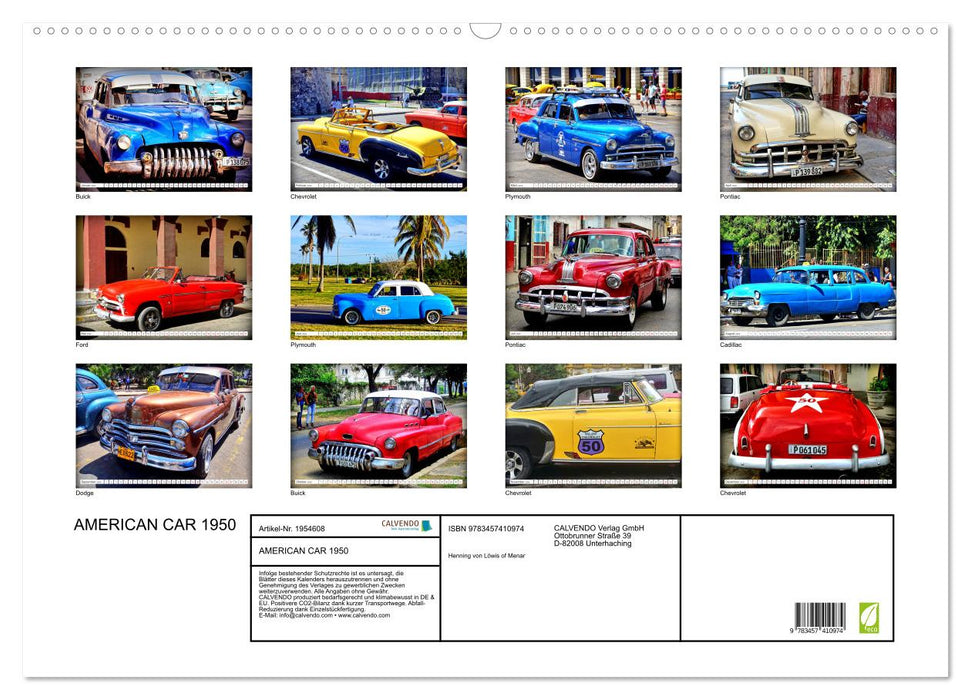Toggle the blue Cadillac photo selection
Screen dimensions: 971x700
[806, 277]
